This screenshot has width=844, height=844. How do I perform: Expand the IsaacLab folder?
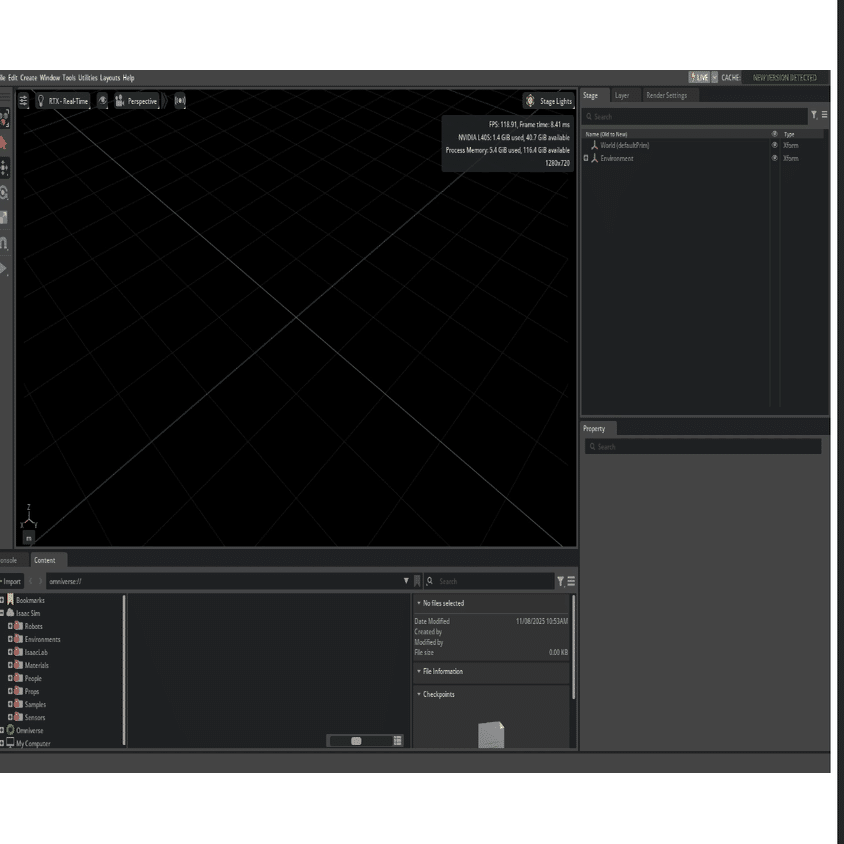(10, 652)
